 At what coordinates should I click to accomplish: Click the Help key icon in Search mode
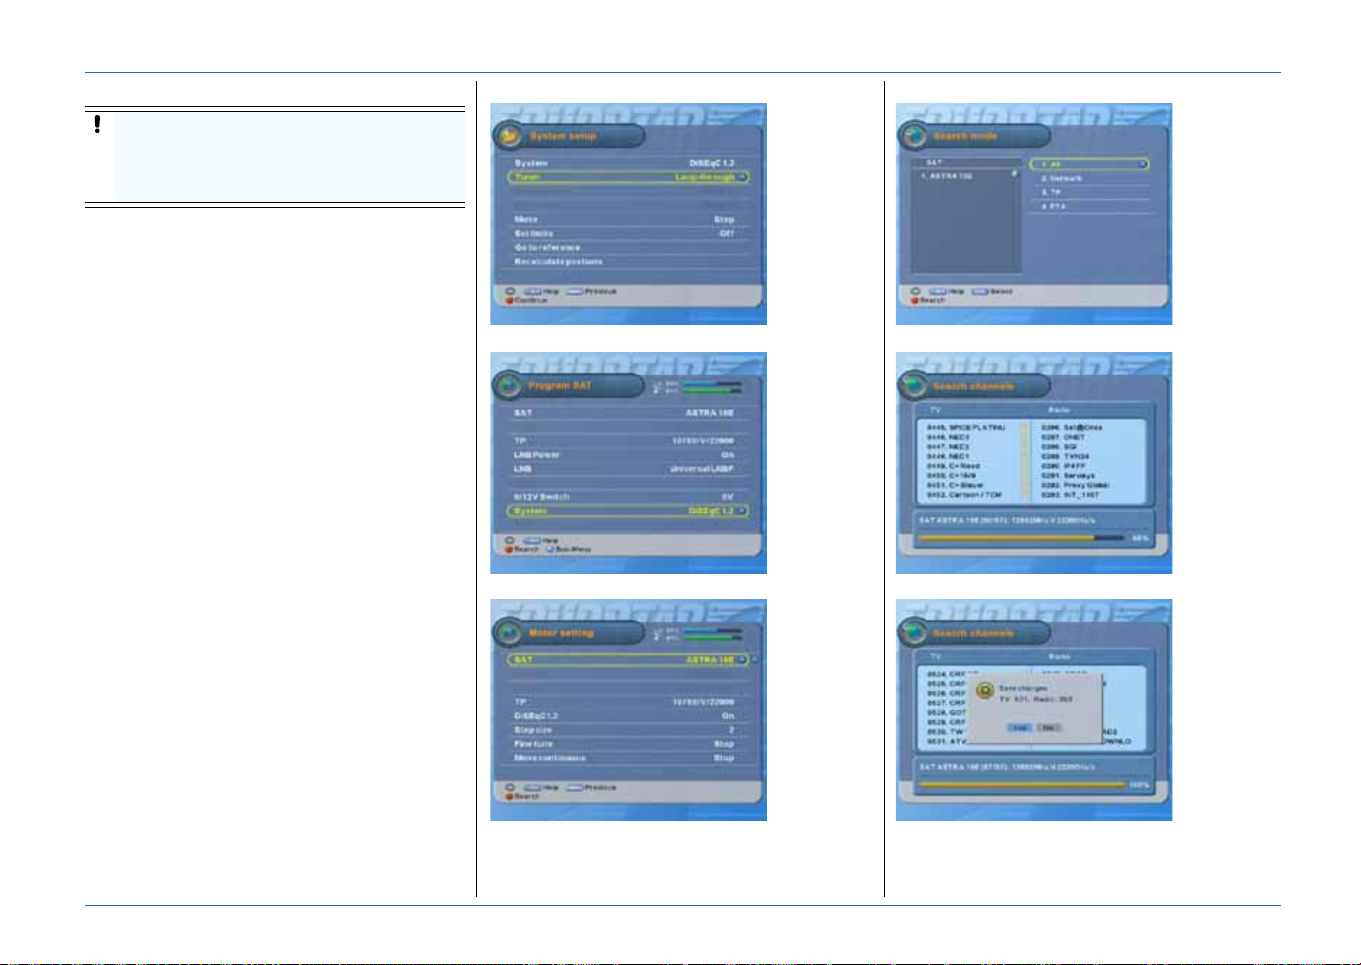coord(938,291)
